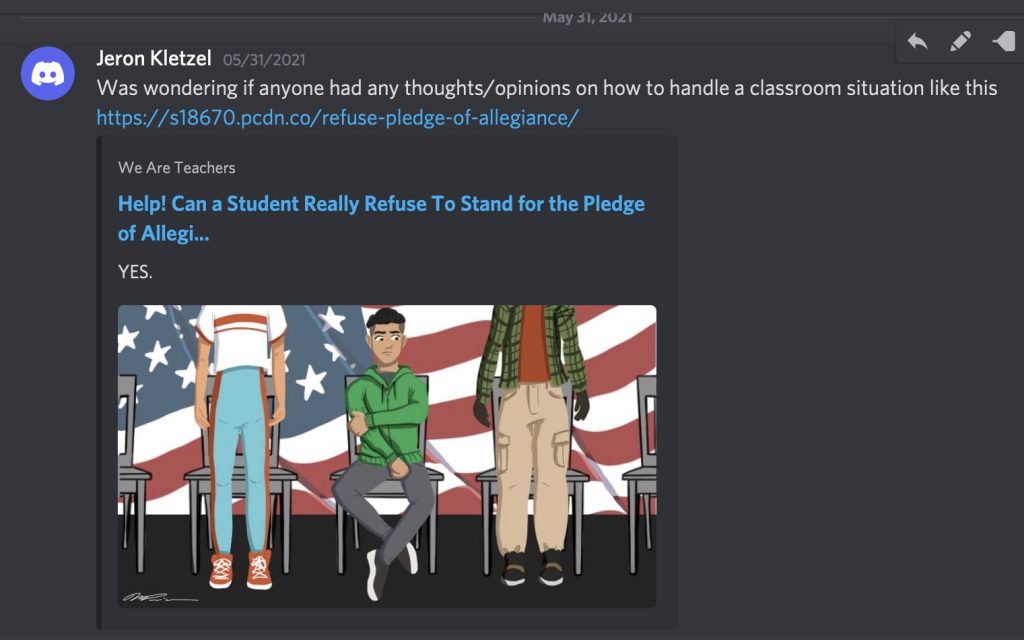1024x640 pixels.
Task: Click the We Are Teachers provider name
Action: tap(176, 168)
